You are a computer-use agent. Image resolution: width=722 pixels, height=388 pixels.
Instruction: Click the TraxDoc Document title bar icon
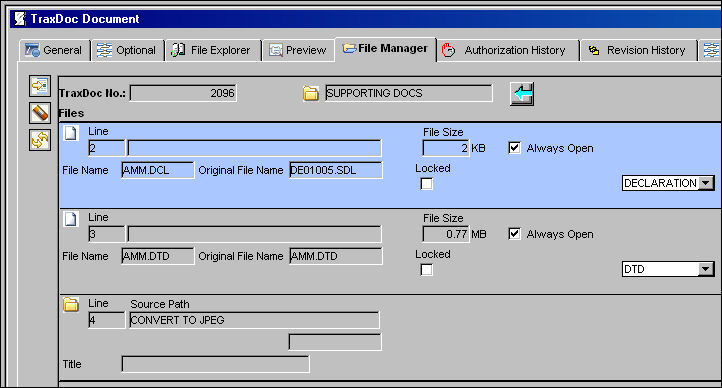coord(20,18)
